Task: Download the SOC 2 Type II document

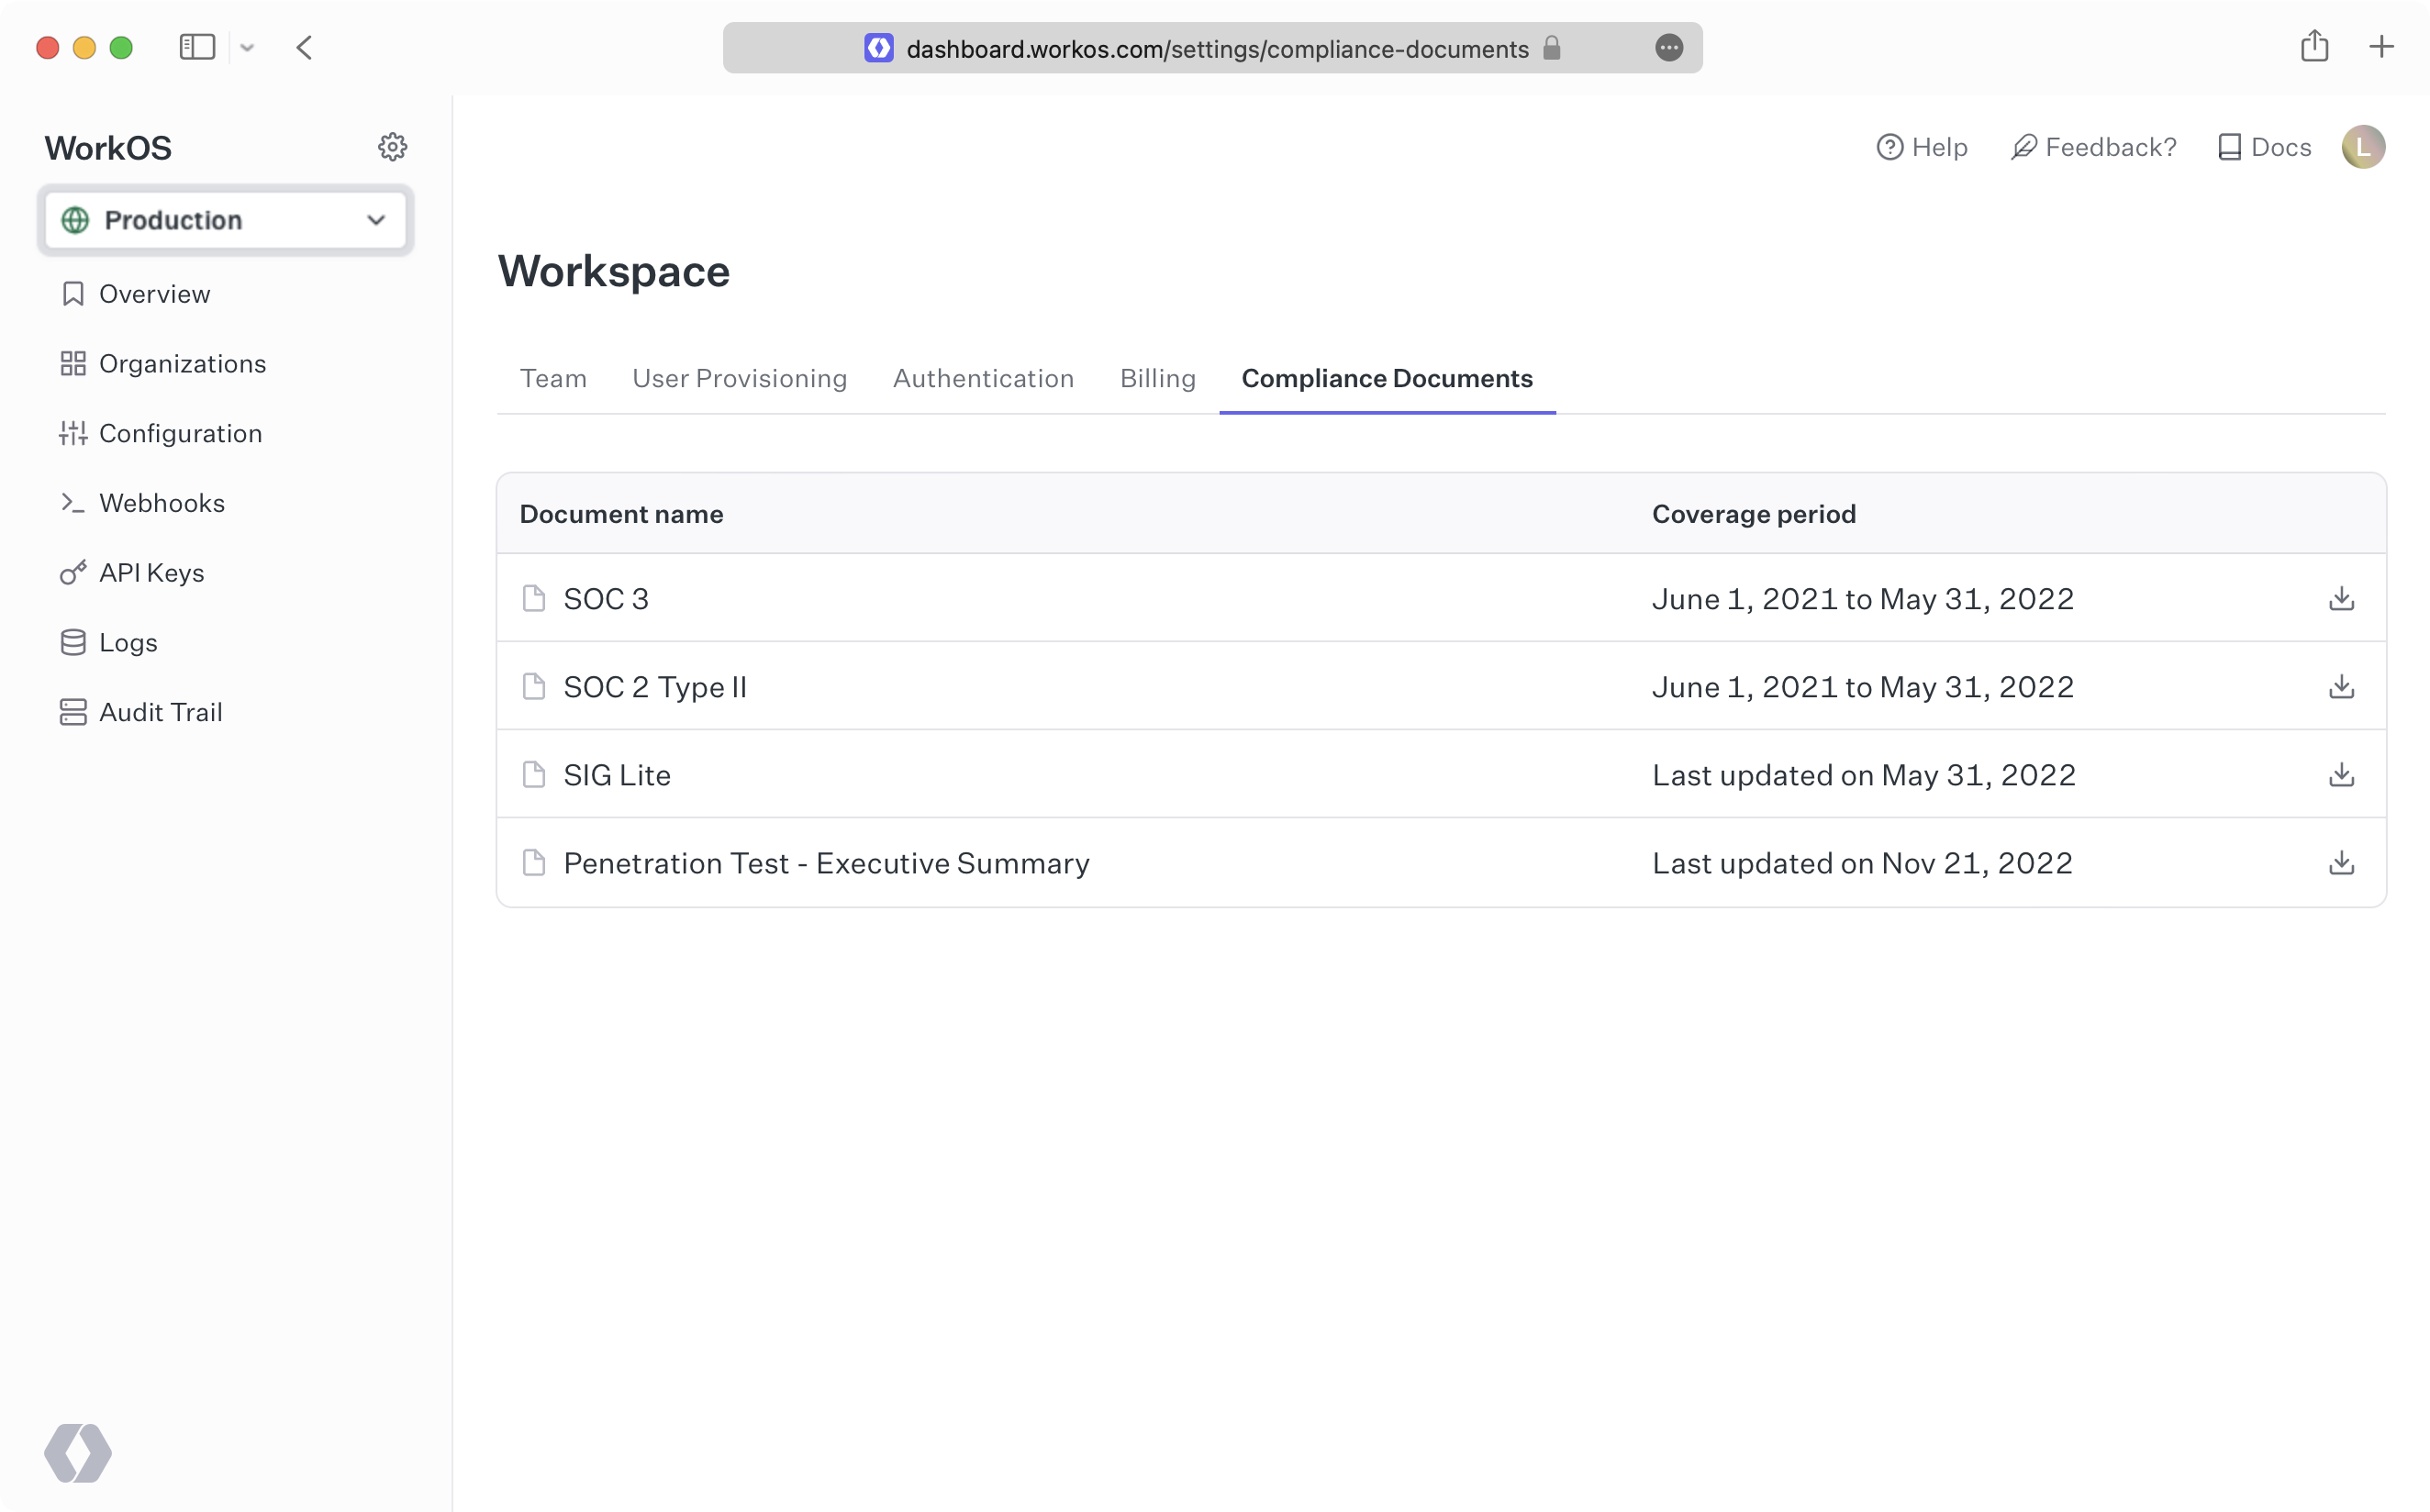Action: coord(2341,686)
